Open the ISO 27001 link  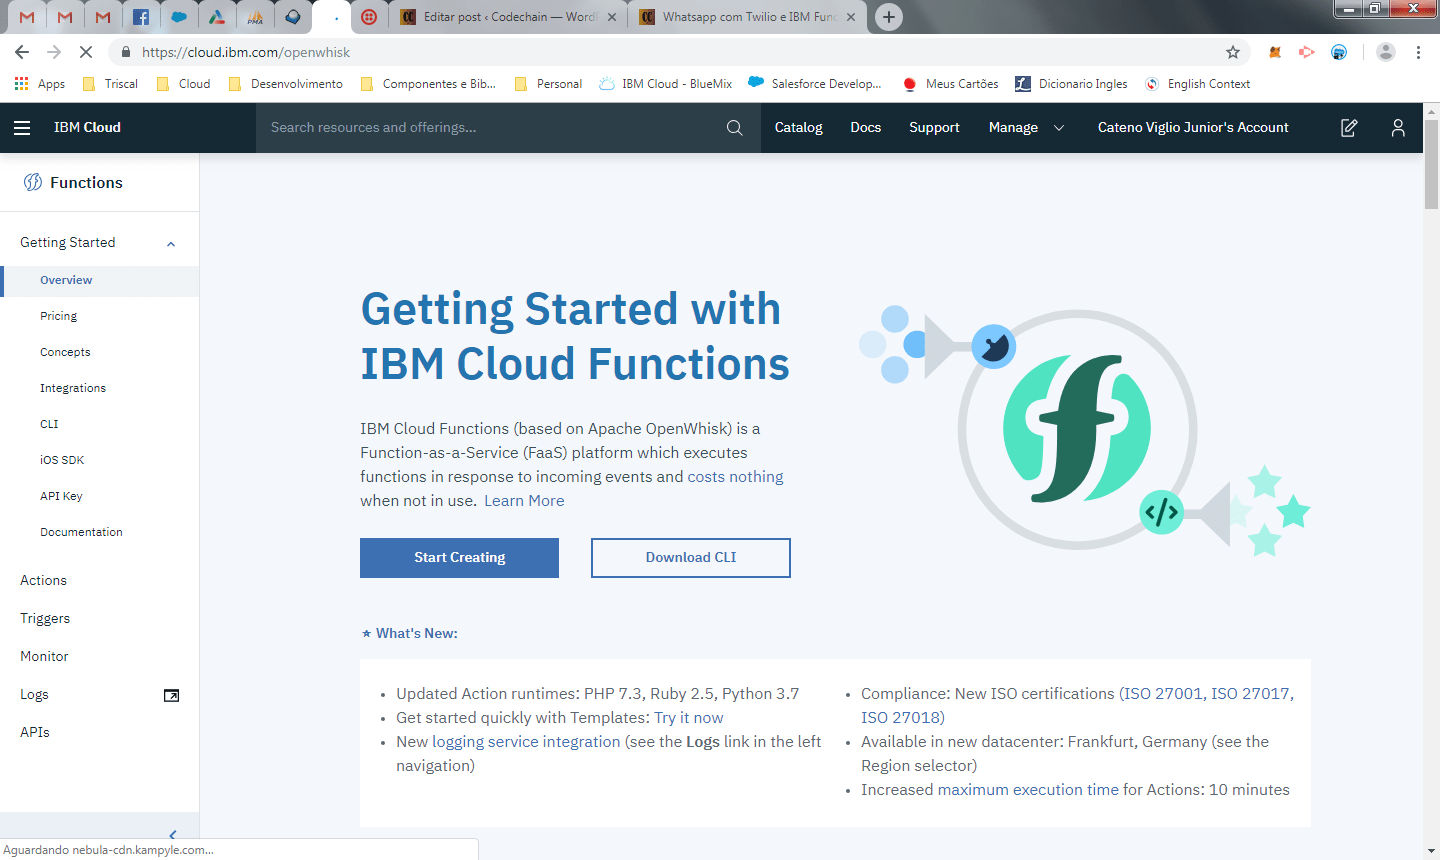[1163, 694]
